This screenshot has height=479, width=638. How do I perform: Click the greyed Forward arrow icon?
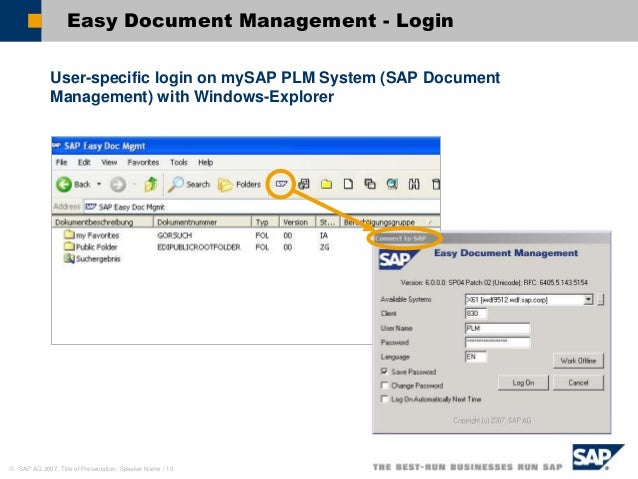[118, 184]
